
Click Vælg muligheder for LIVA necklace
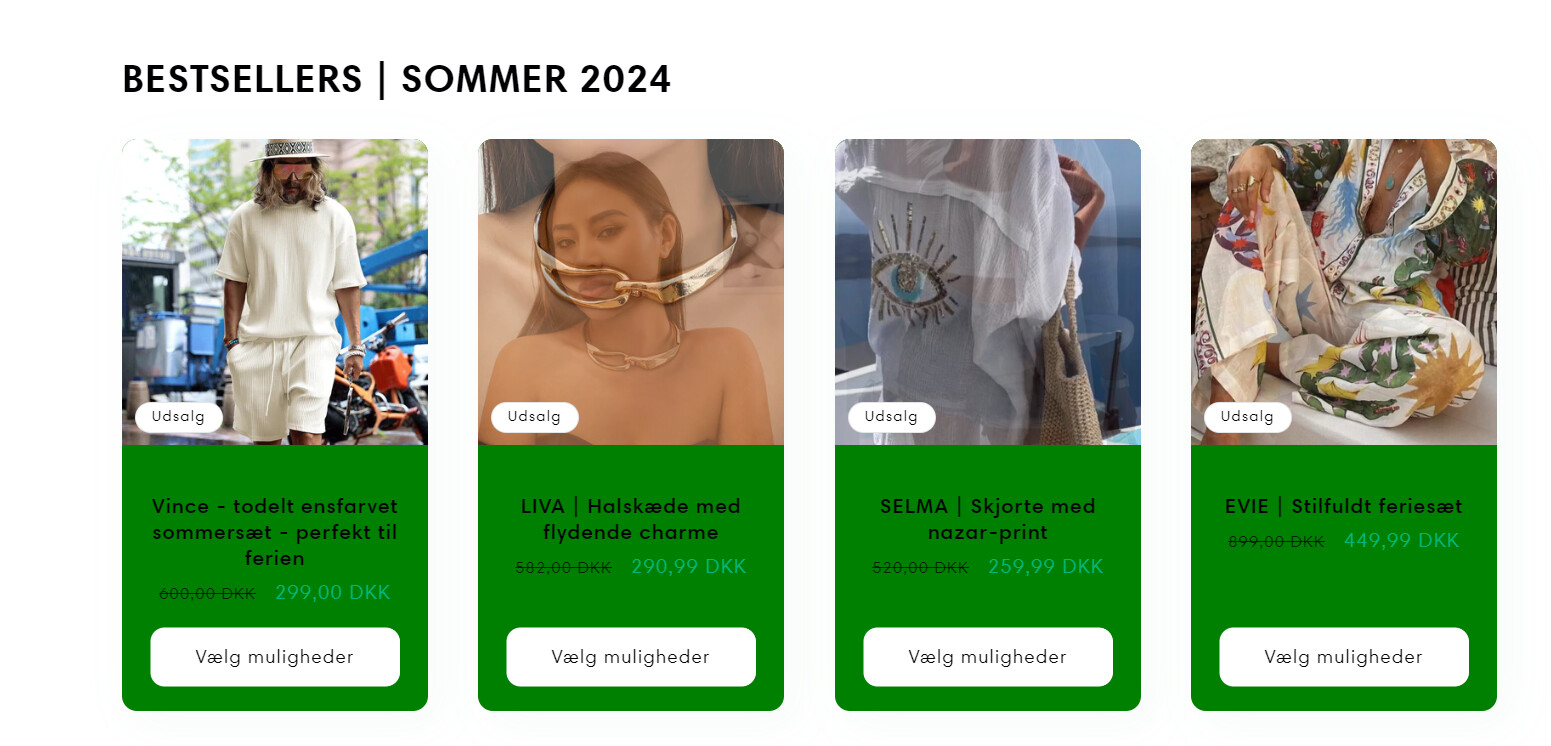click(x=631, y=657)
